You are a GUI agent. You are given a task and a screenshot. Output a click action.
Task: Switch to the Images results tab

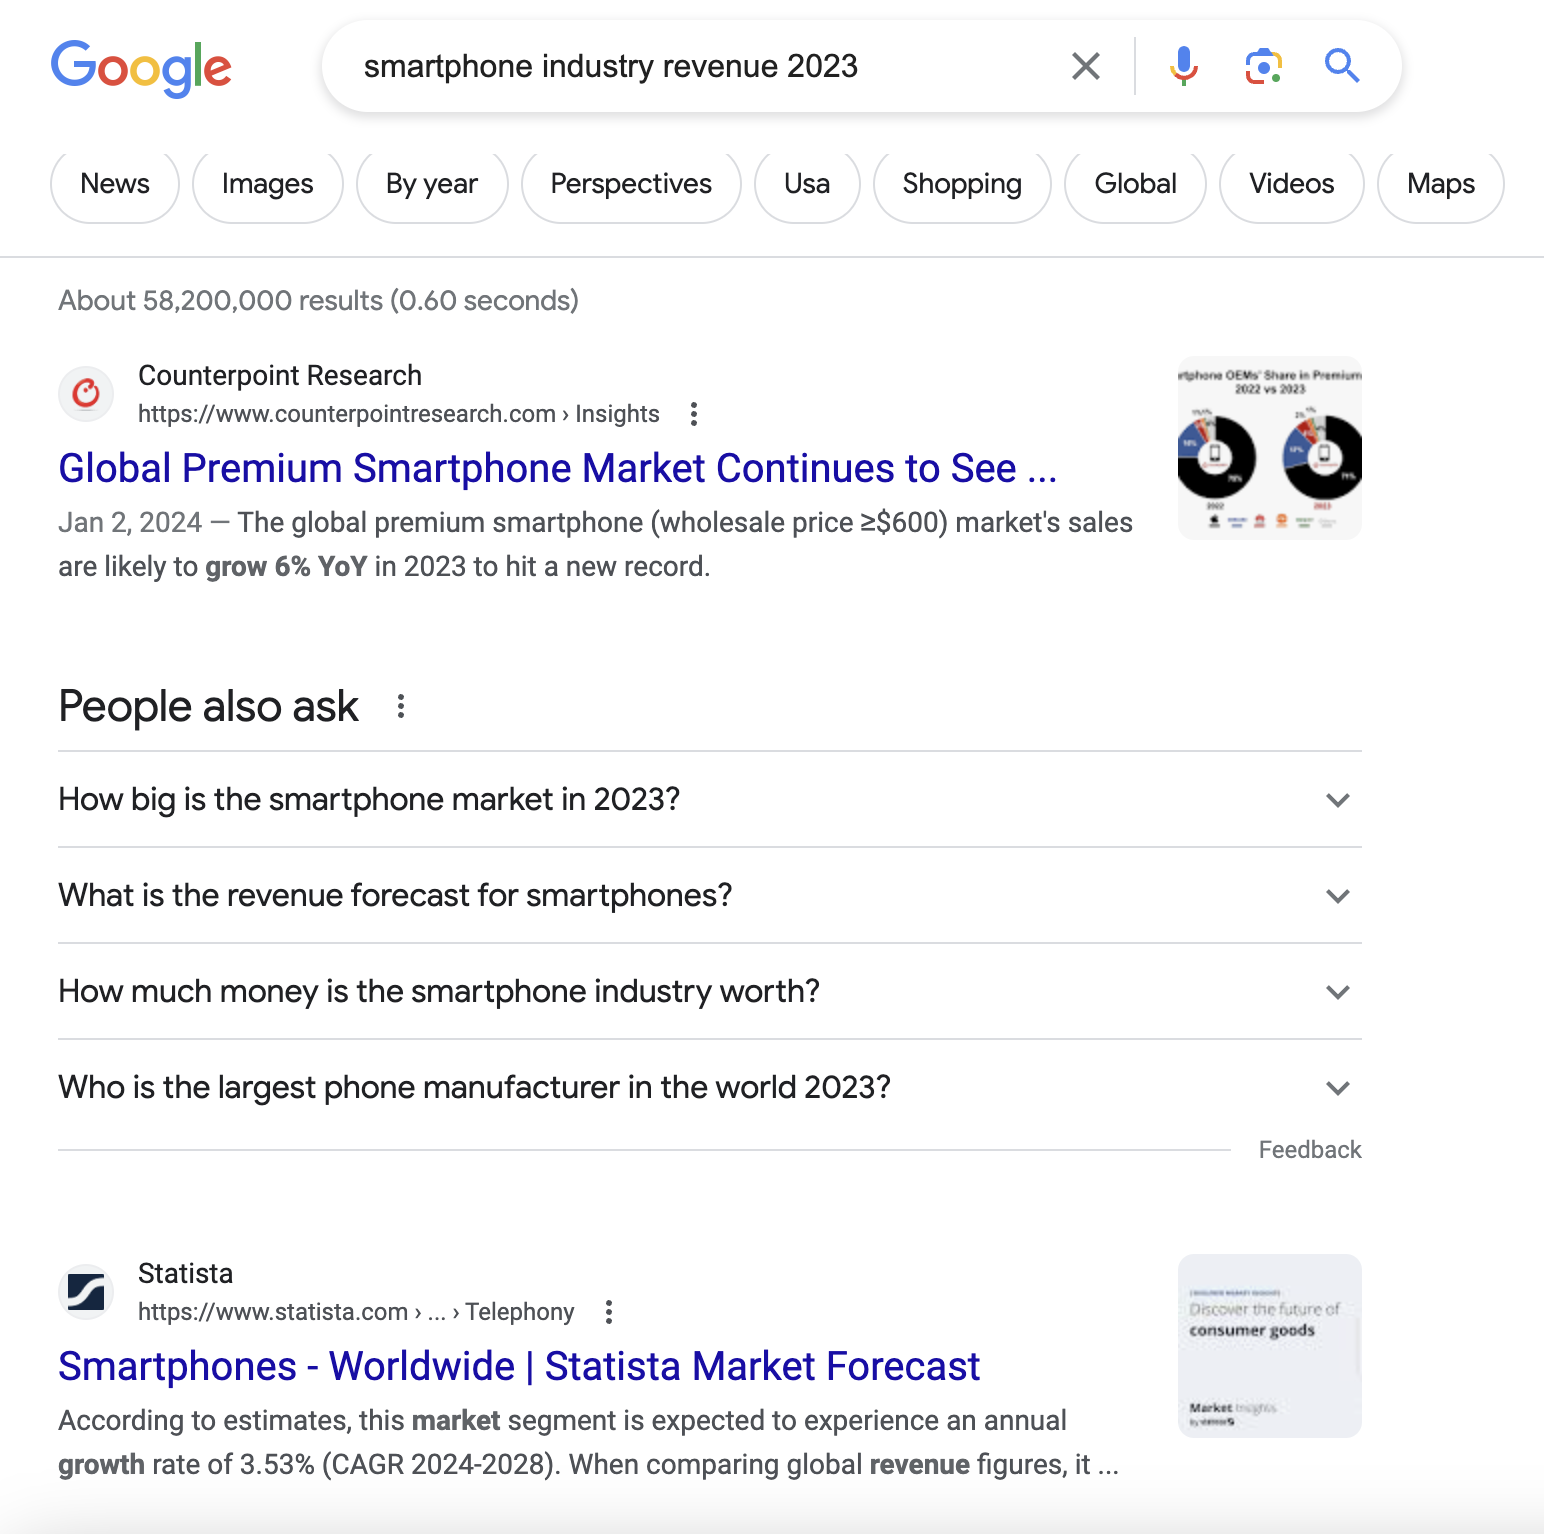click(267, 184)
